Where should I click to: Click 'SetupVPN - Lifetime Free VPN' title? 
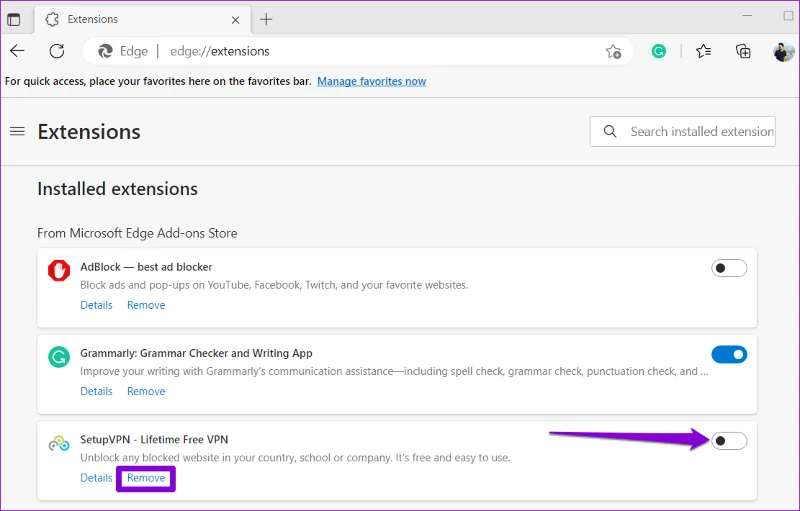tap(154, 440)
